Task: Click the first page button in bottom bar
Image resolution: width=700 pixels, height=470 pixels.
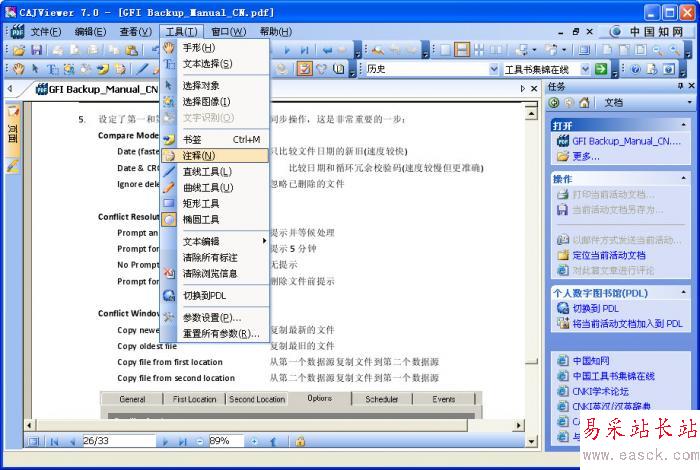Action: tap(54, 442)
